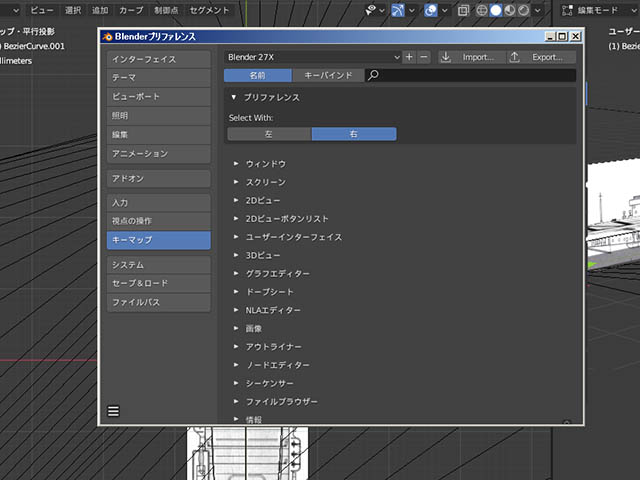Toggle the gizmo display icon in the viewport header
Screen dimensions: 640x480
coord(398,10)
